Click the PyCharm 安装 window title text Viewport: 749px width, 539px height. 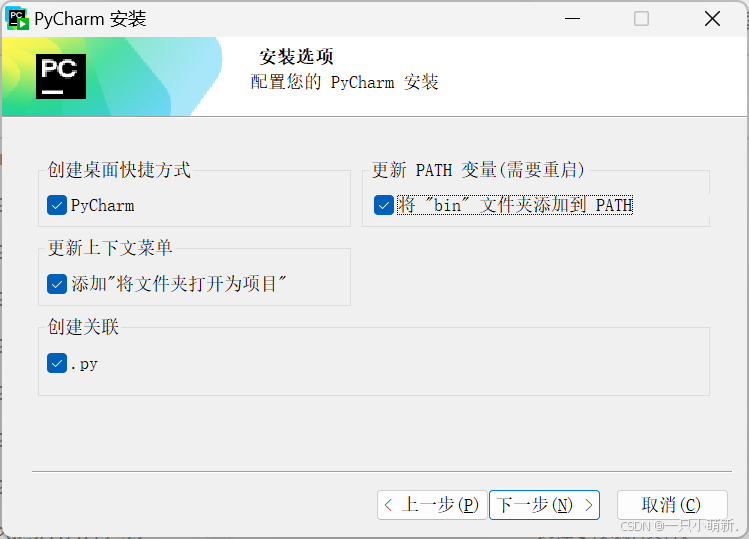pyautogui.click(x=90, y=19)
